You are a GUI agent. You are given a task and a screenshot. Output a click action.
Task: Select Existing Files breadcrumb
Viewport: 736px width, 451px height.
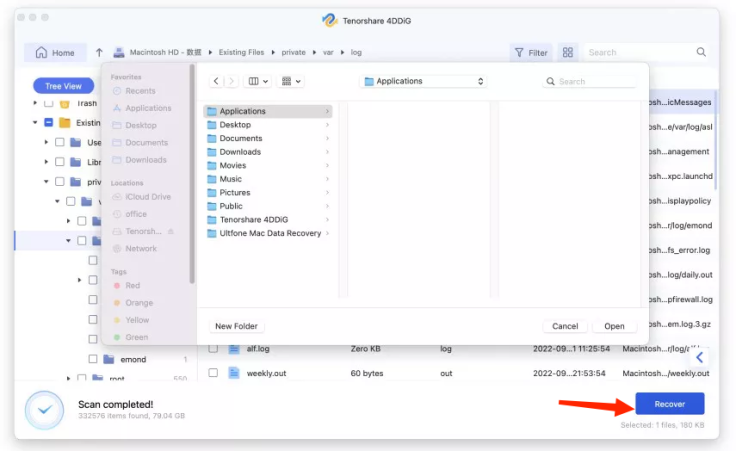pos(241,52)
